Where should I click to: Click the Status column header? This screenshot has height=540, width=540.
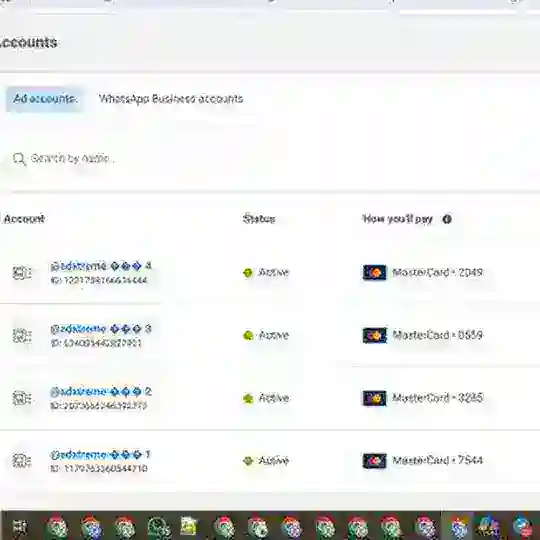click(x=259, y=219)
